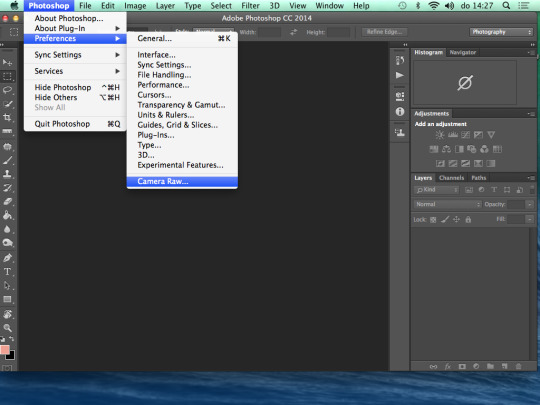Open the Fill slider dropdown arrow
The image size is (540, 405).
(530, 219)
